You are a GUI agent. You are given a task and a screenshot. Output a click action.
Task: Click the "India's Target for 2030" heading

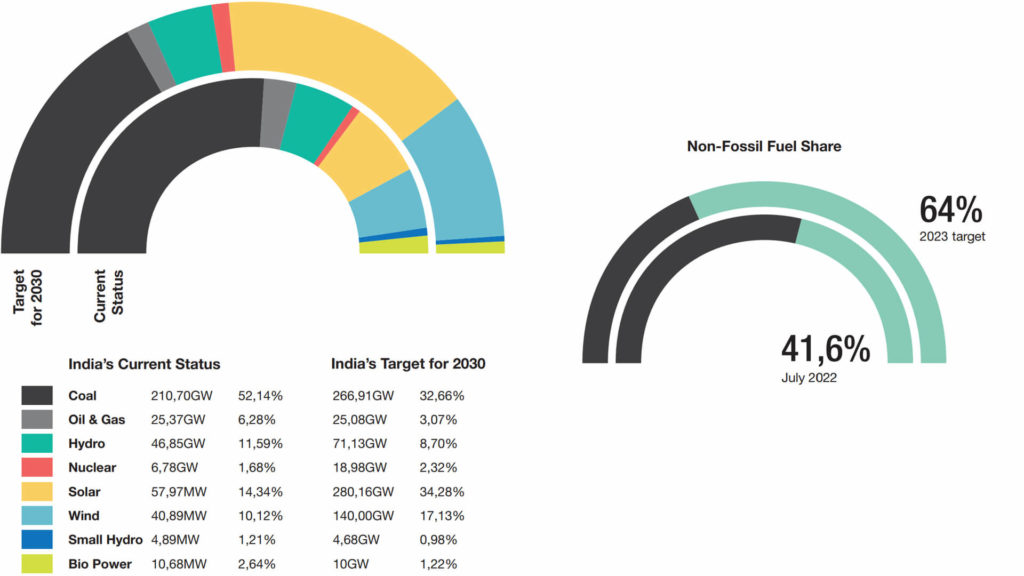(408, 364)
